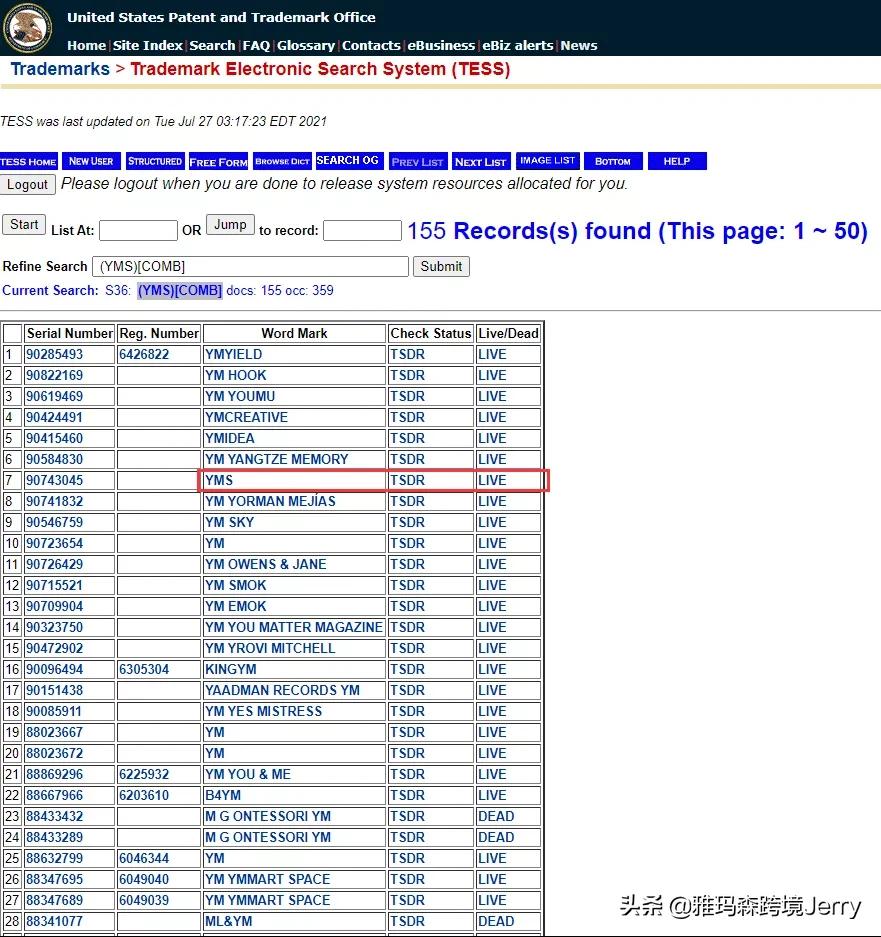Click the New User button
This screenshot has width=881, height=937.
(91, 161)
